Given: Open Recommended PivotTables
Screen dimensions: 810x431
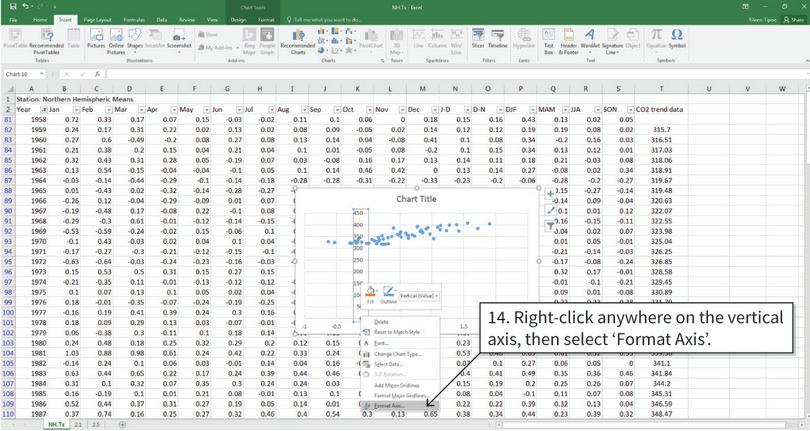Looking at the screenshot, I should click(x=46, y=41).
